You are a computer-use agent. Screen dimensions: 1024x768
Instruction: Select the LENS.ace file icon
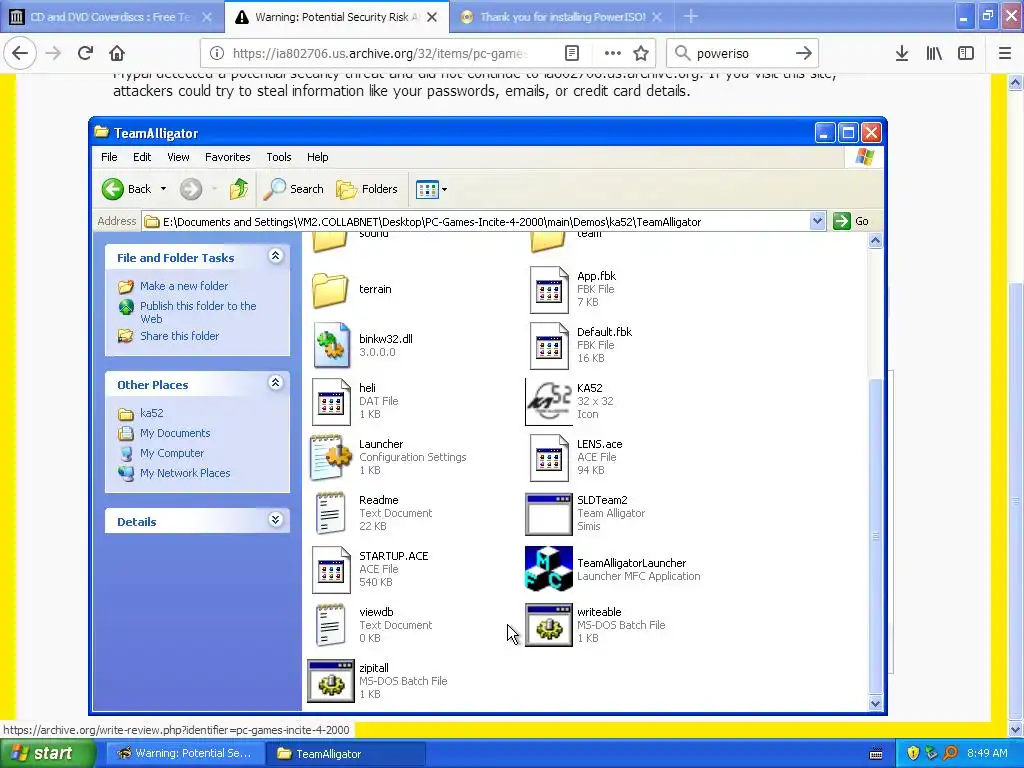[x=549, y=457]
